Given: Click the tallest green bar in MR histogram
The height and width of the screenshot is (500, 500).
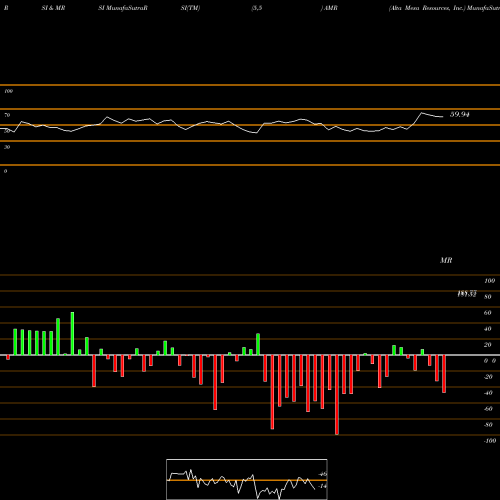Looking at the screenshot, I should pyautogui.click(x=72, y=333).
